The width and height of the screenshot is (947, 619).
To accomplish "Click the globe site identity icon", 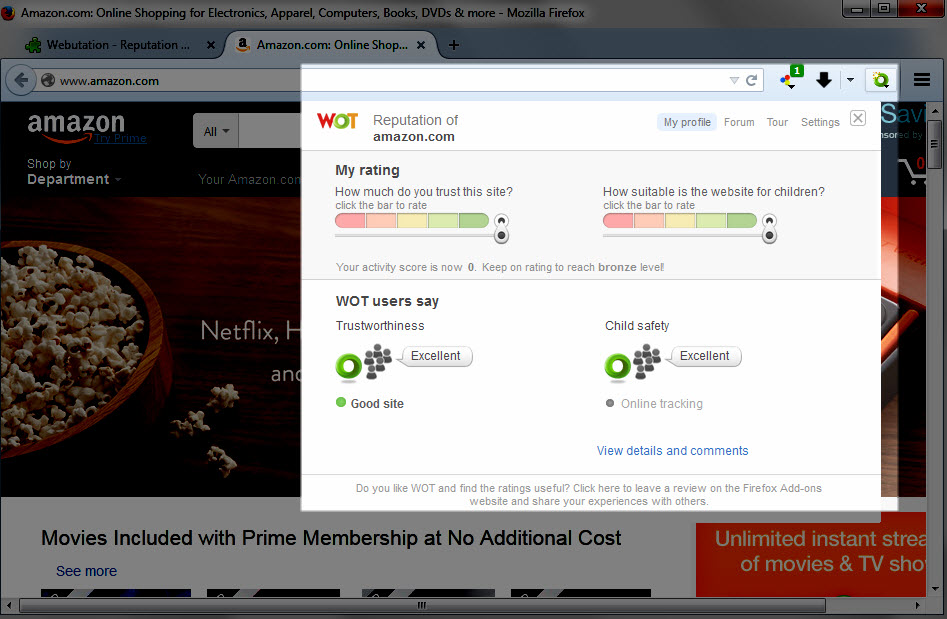I will coord(48,80).
